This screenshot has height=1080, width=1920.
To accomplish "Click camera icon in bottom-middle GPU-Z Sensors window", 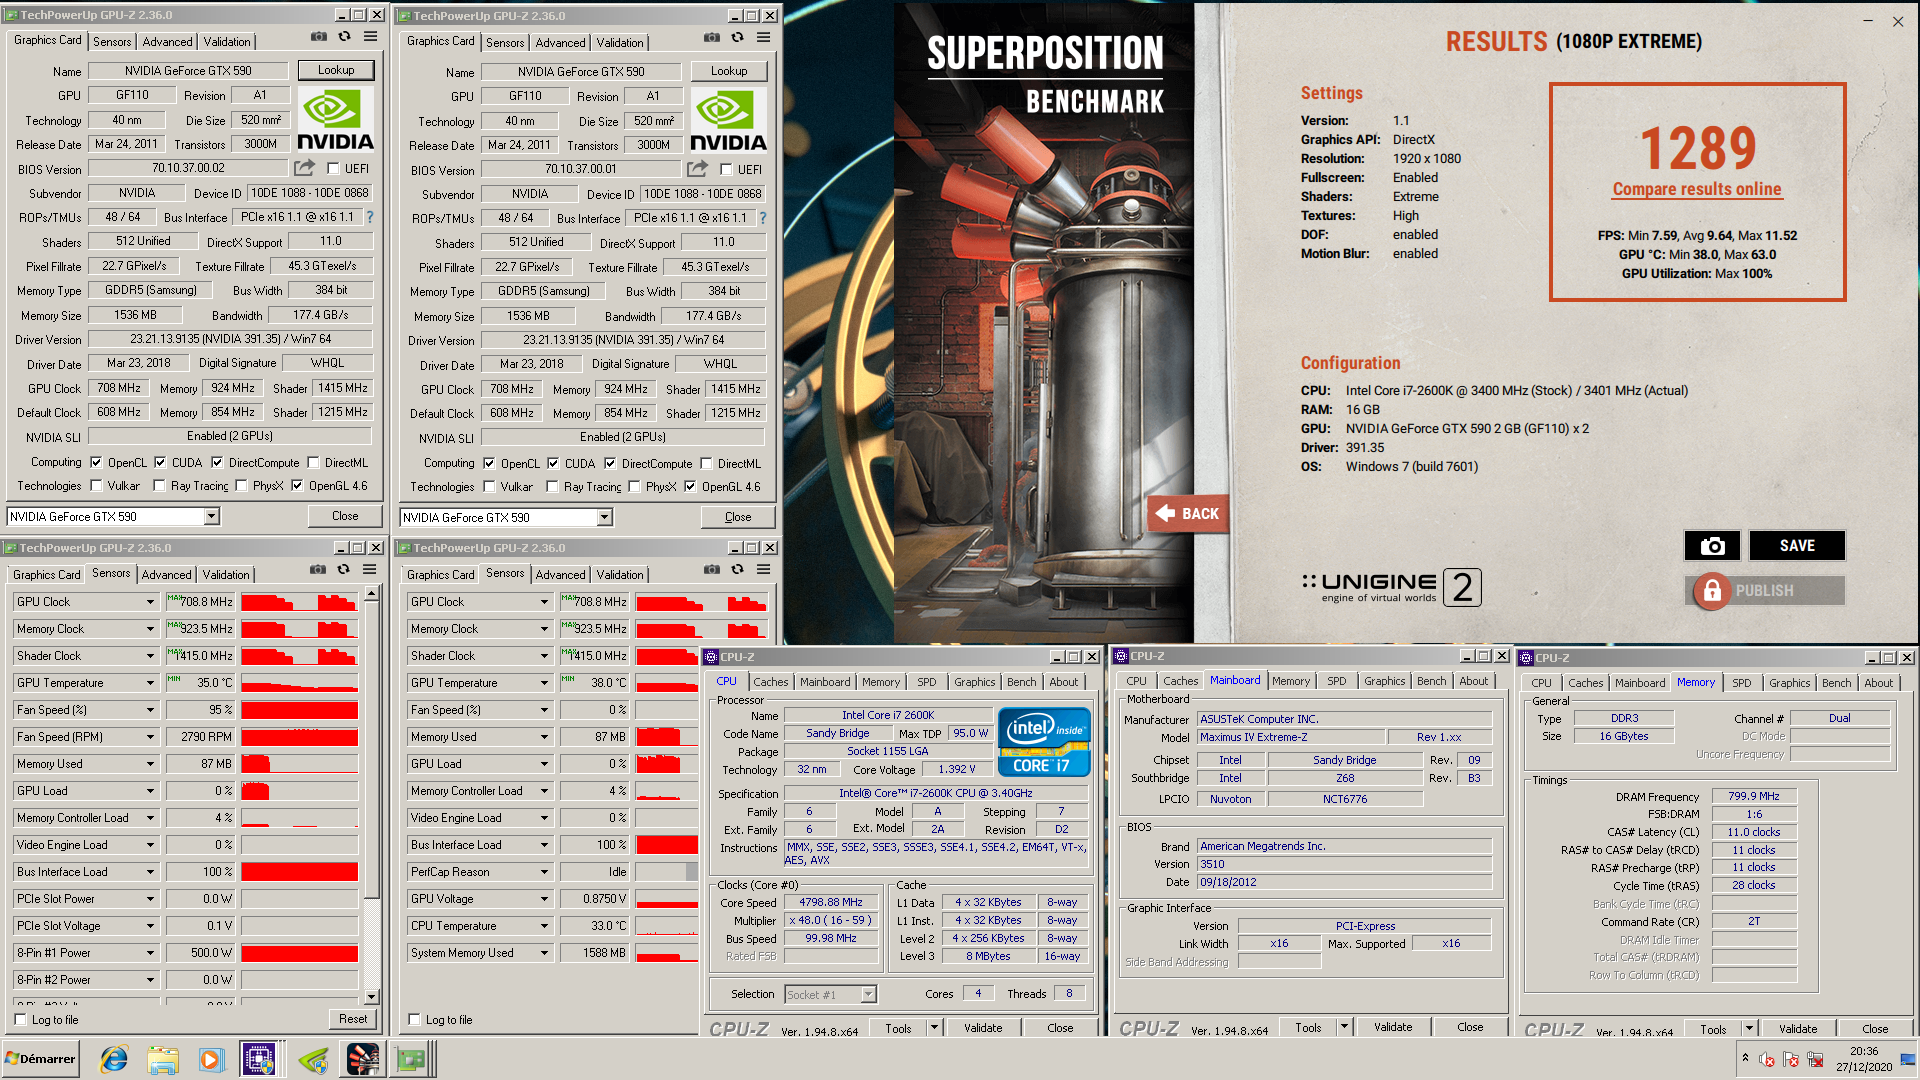I will [711, 569].
